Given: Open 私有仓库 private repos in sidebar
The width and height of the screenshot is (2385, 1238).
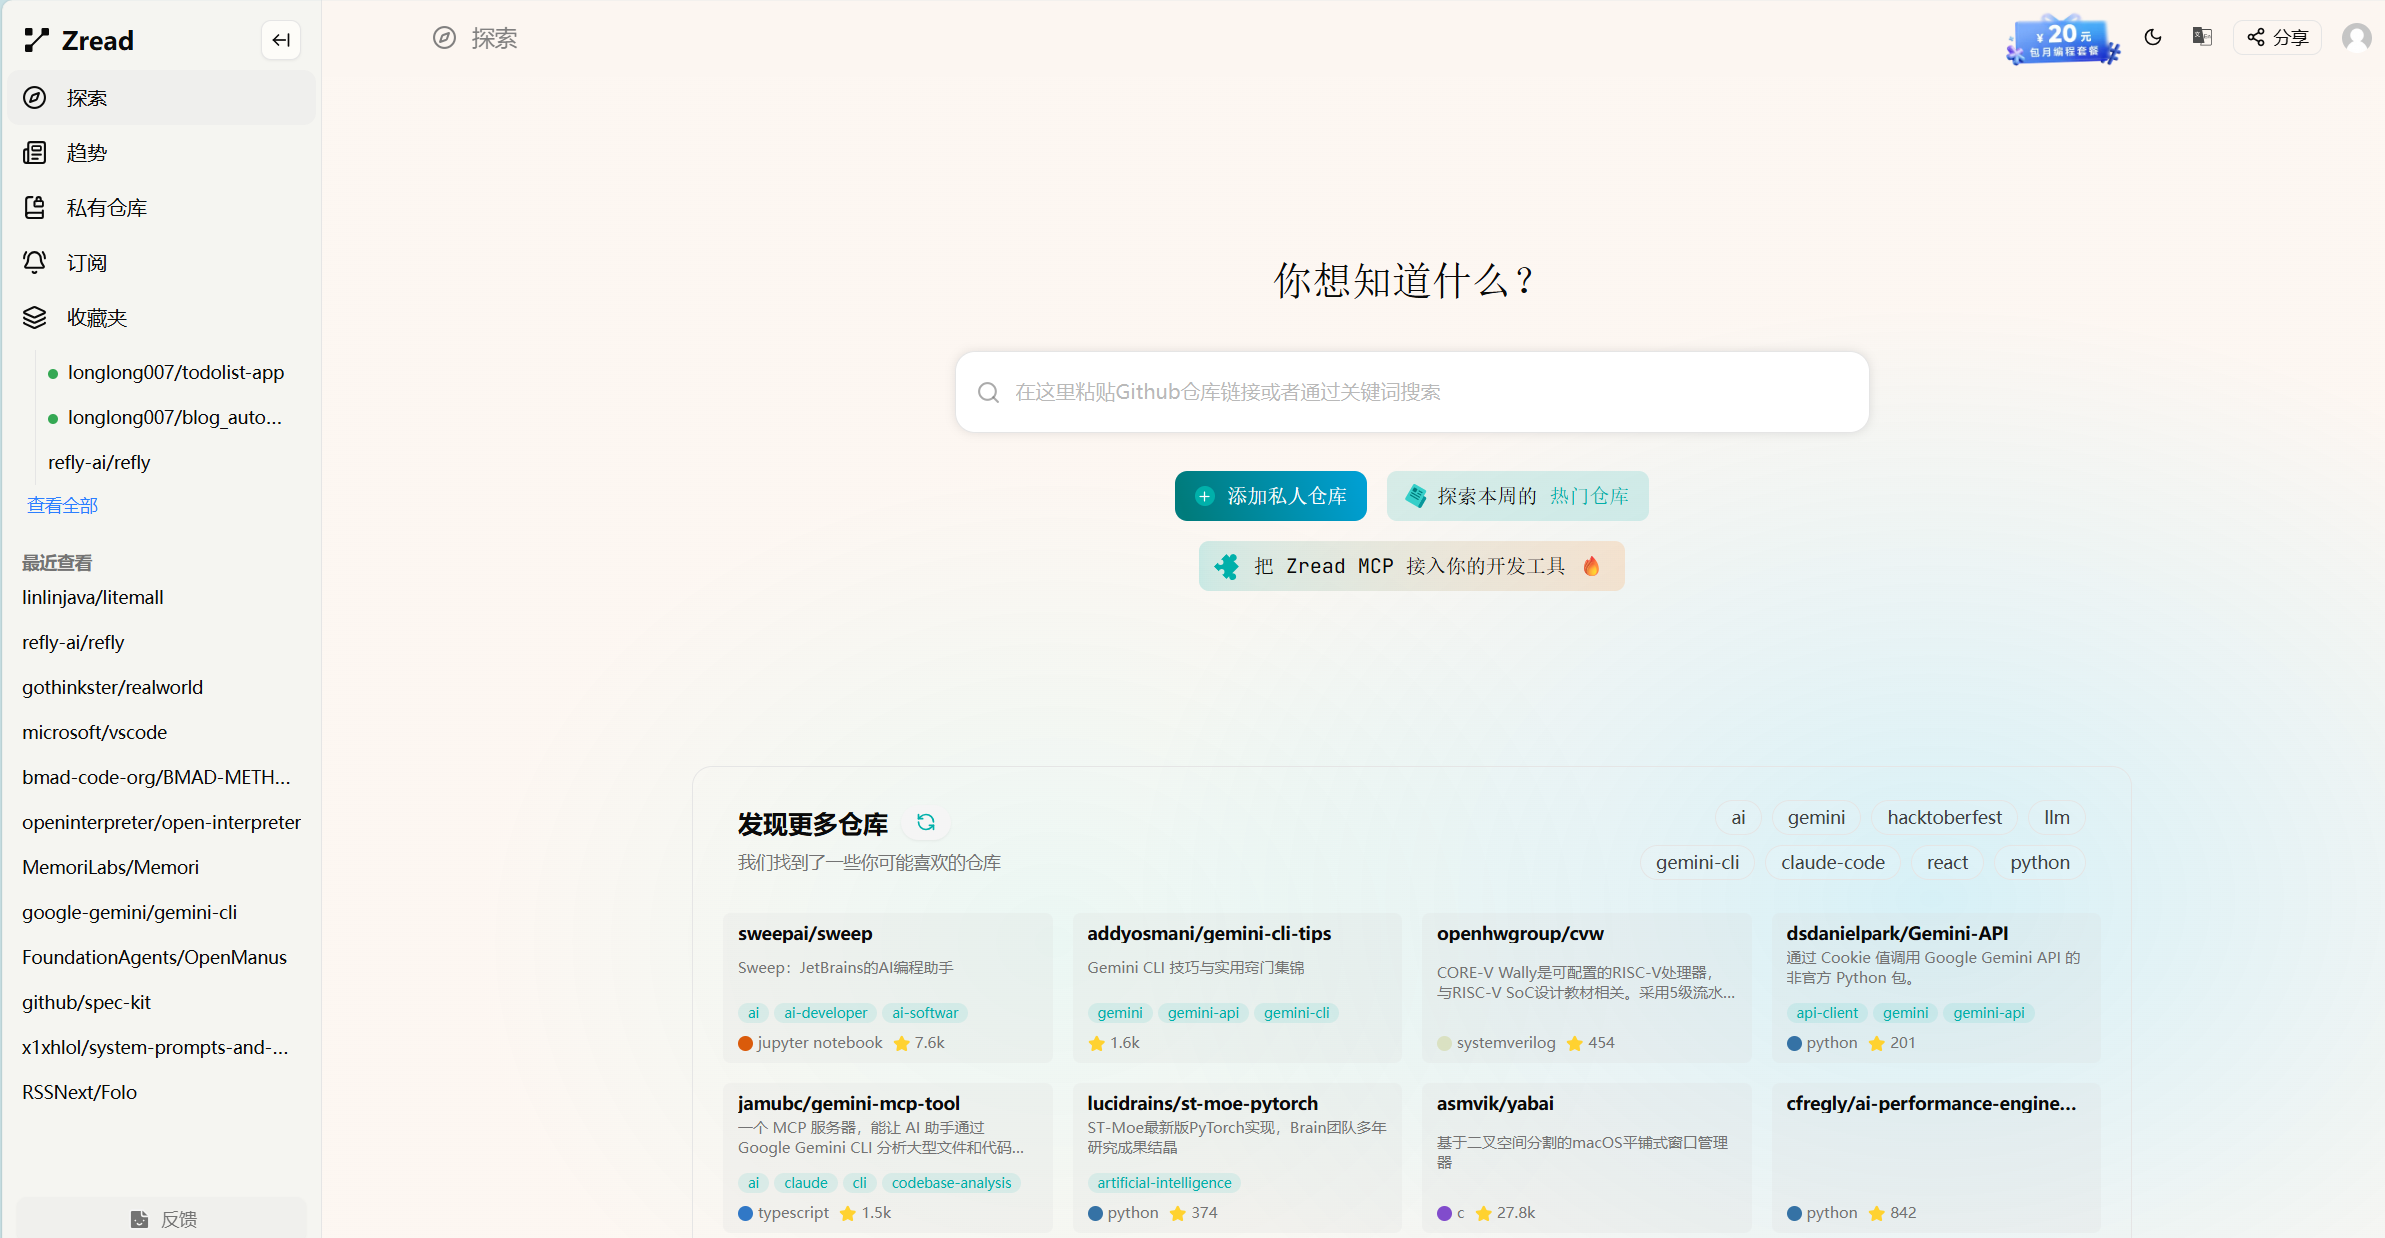Looking at the screenshot, I should (106, 208).
